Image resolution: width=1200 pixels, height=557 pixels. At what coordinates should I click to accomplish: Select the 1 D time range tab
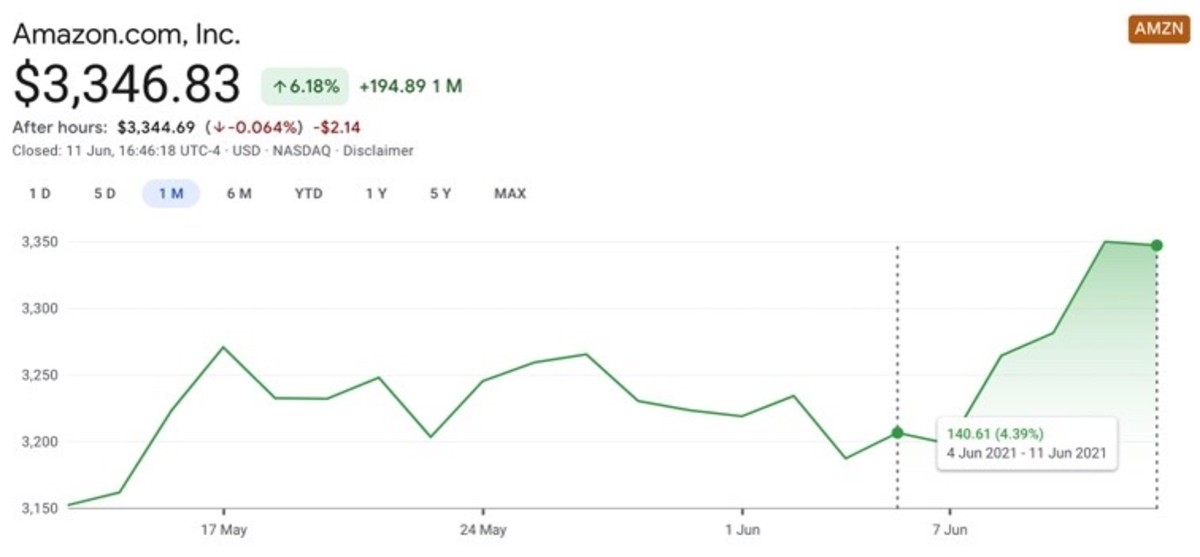pos(40,193)
